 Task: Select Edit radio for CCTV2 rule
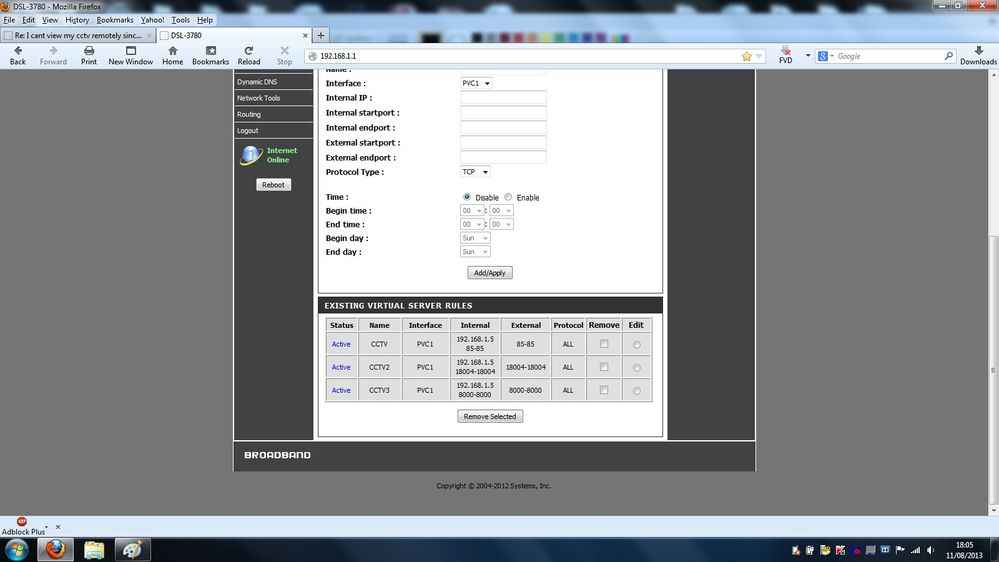tap(636, 368)
